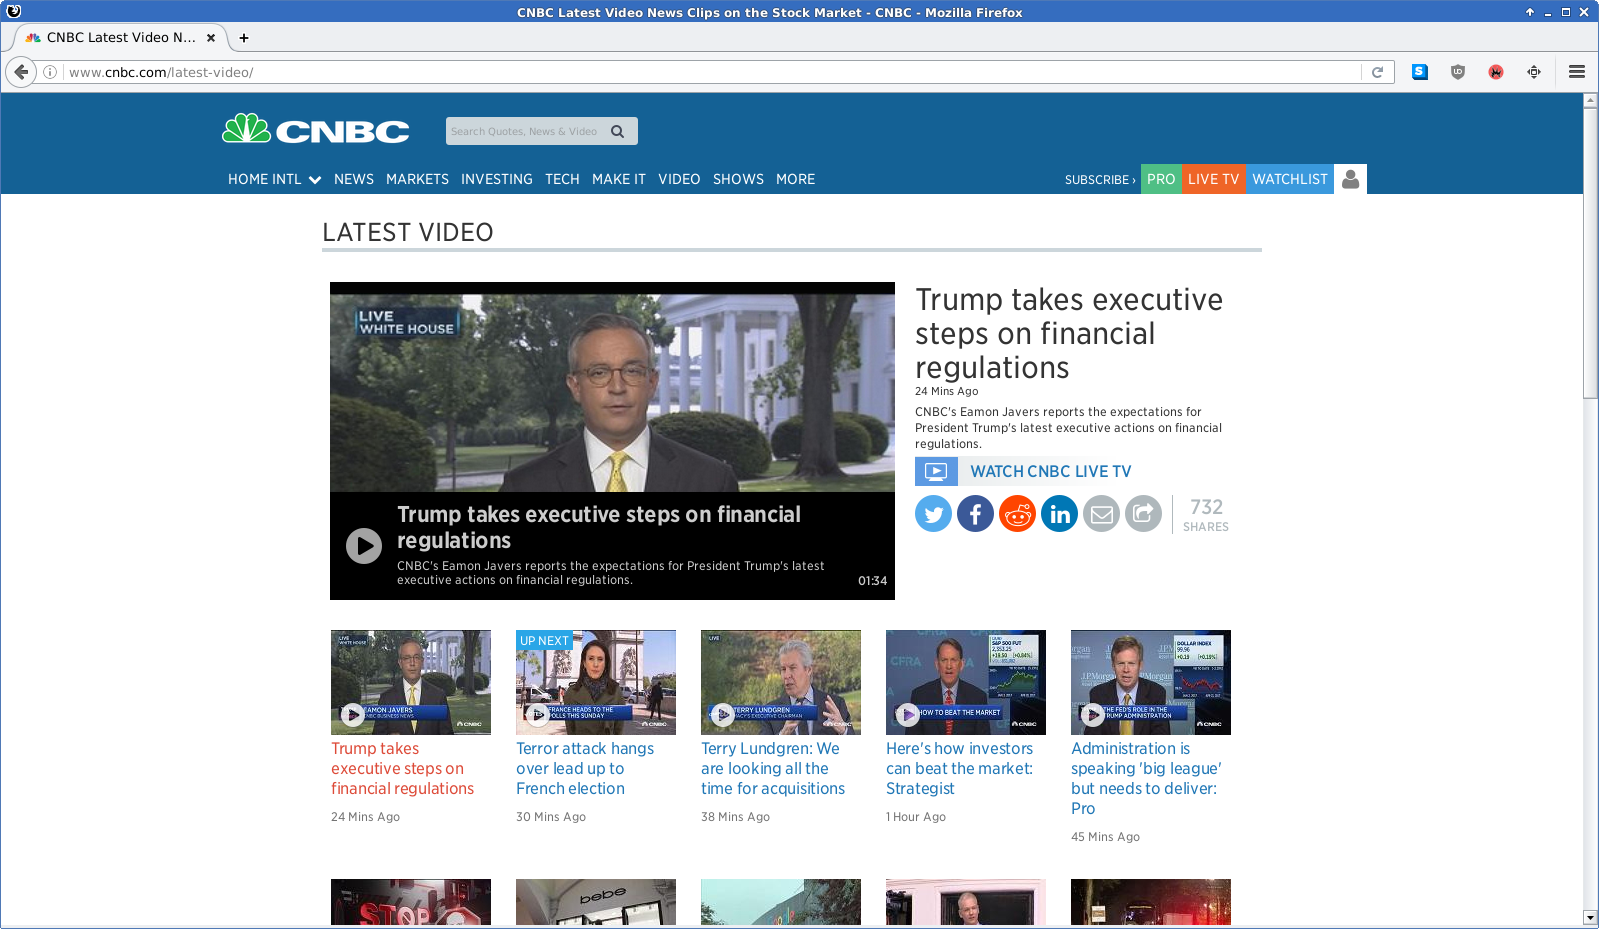
Task: Open the MAKE IT menu
Action: [x=619, y=179]
